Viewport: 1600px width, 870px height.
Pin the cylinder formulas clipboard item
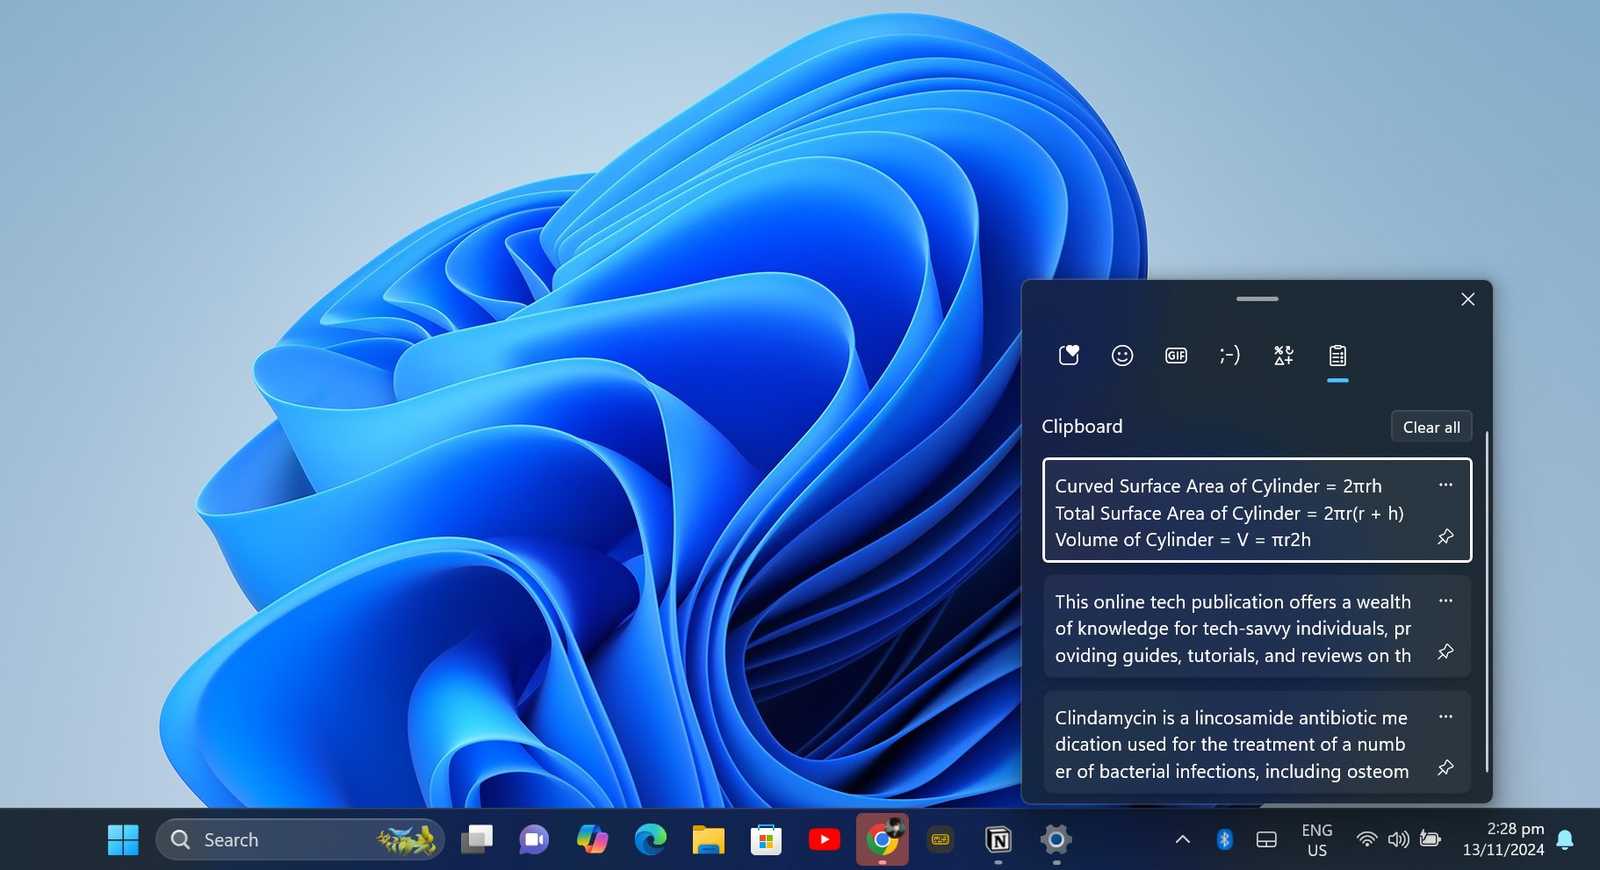tap(1445, 537)
